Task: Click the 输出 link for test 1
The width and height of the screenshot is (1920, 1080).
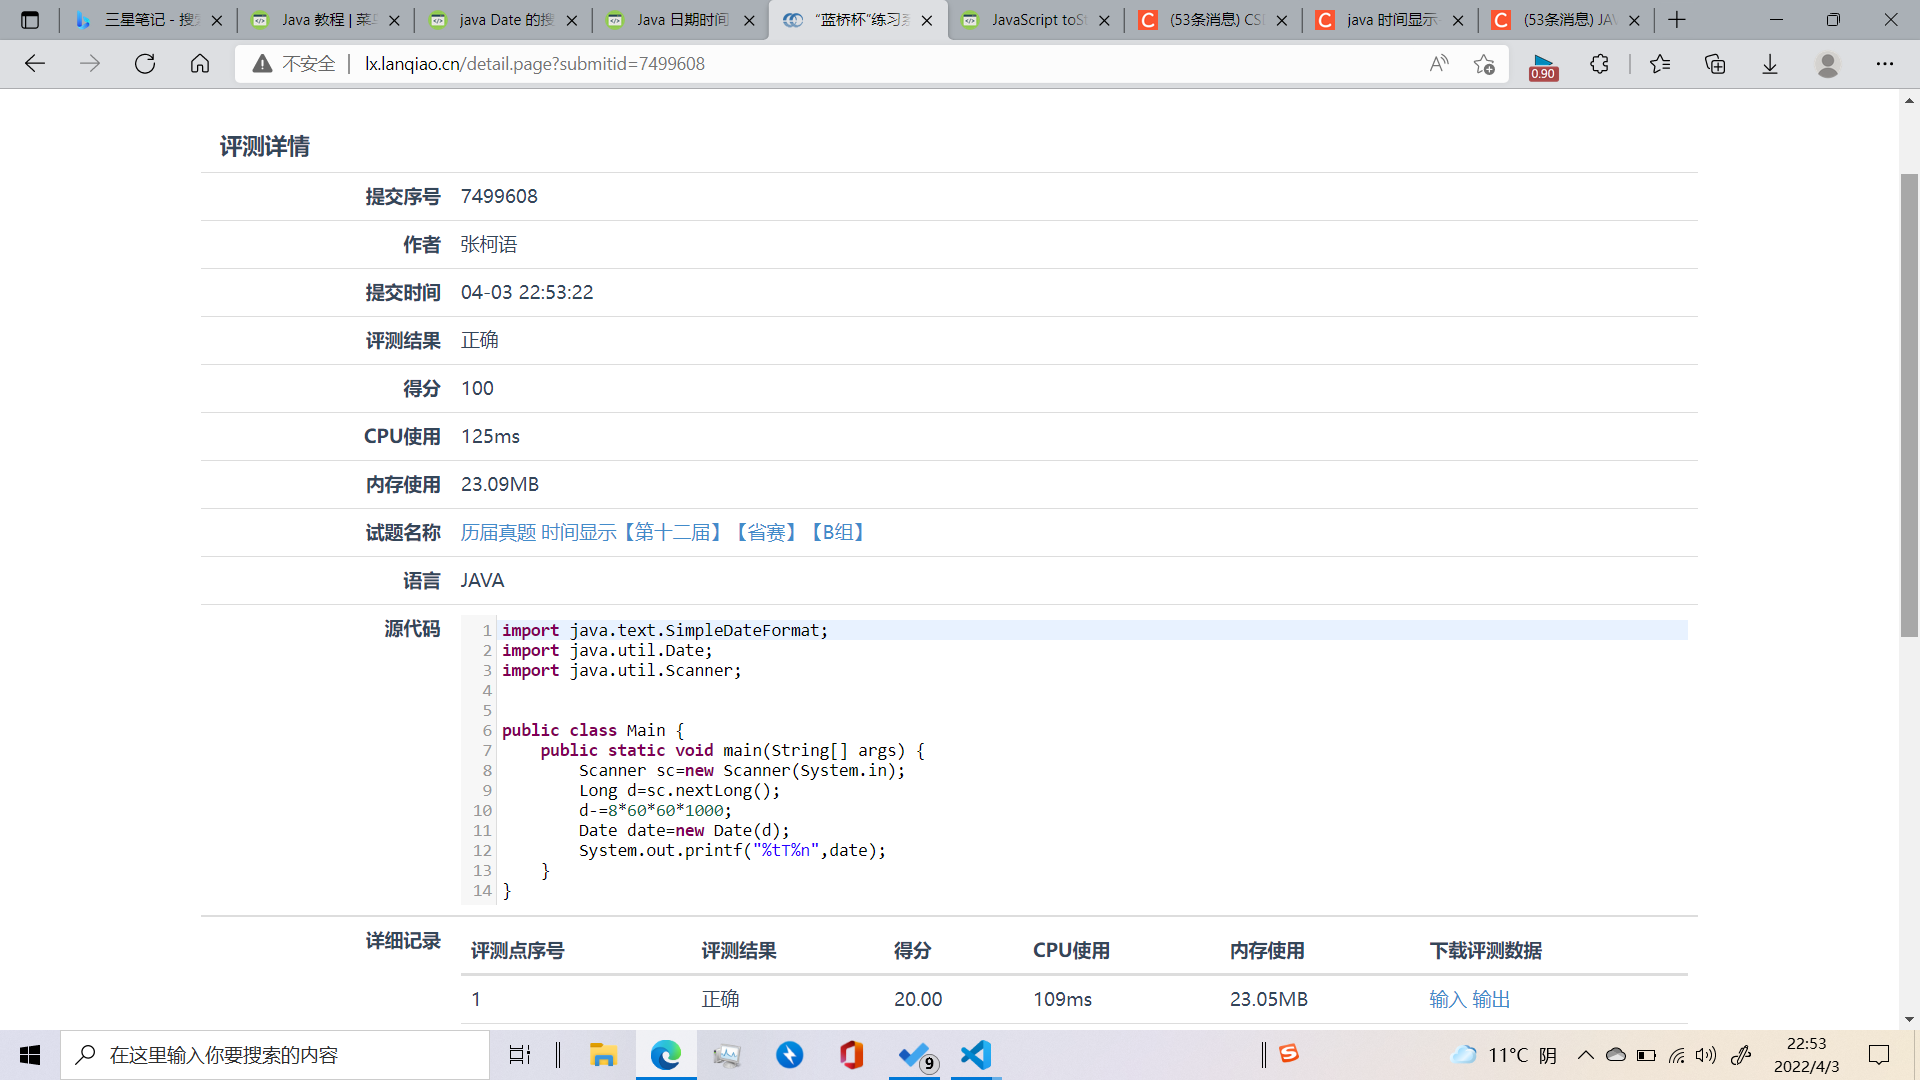Action: pos(1491,999)
